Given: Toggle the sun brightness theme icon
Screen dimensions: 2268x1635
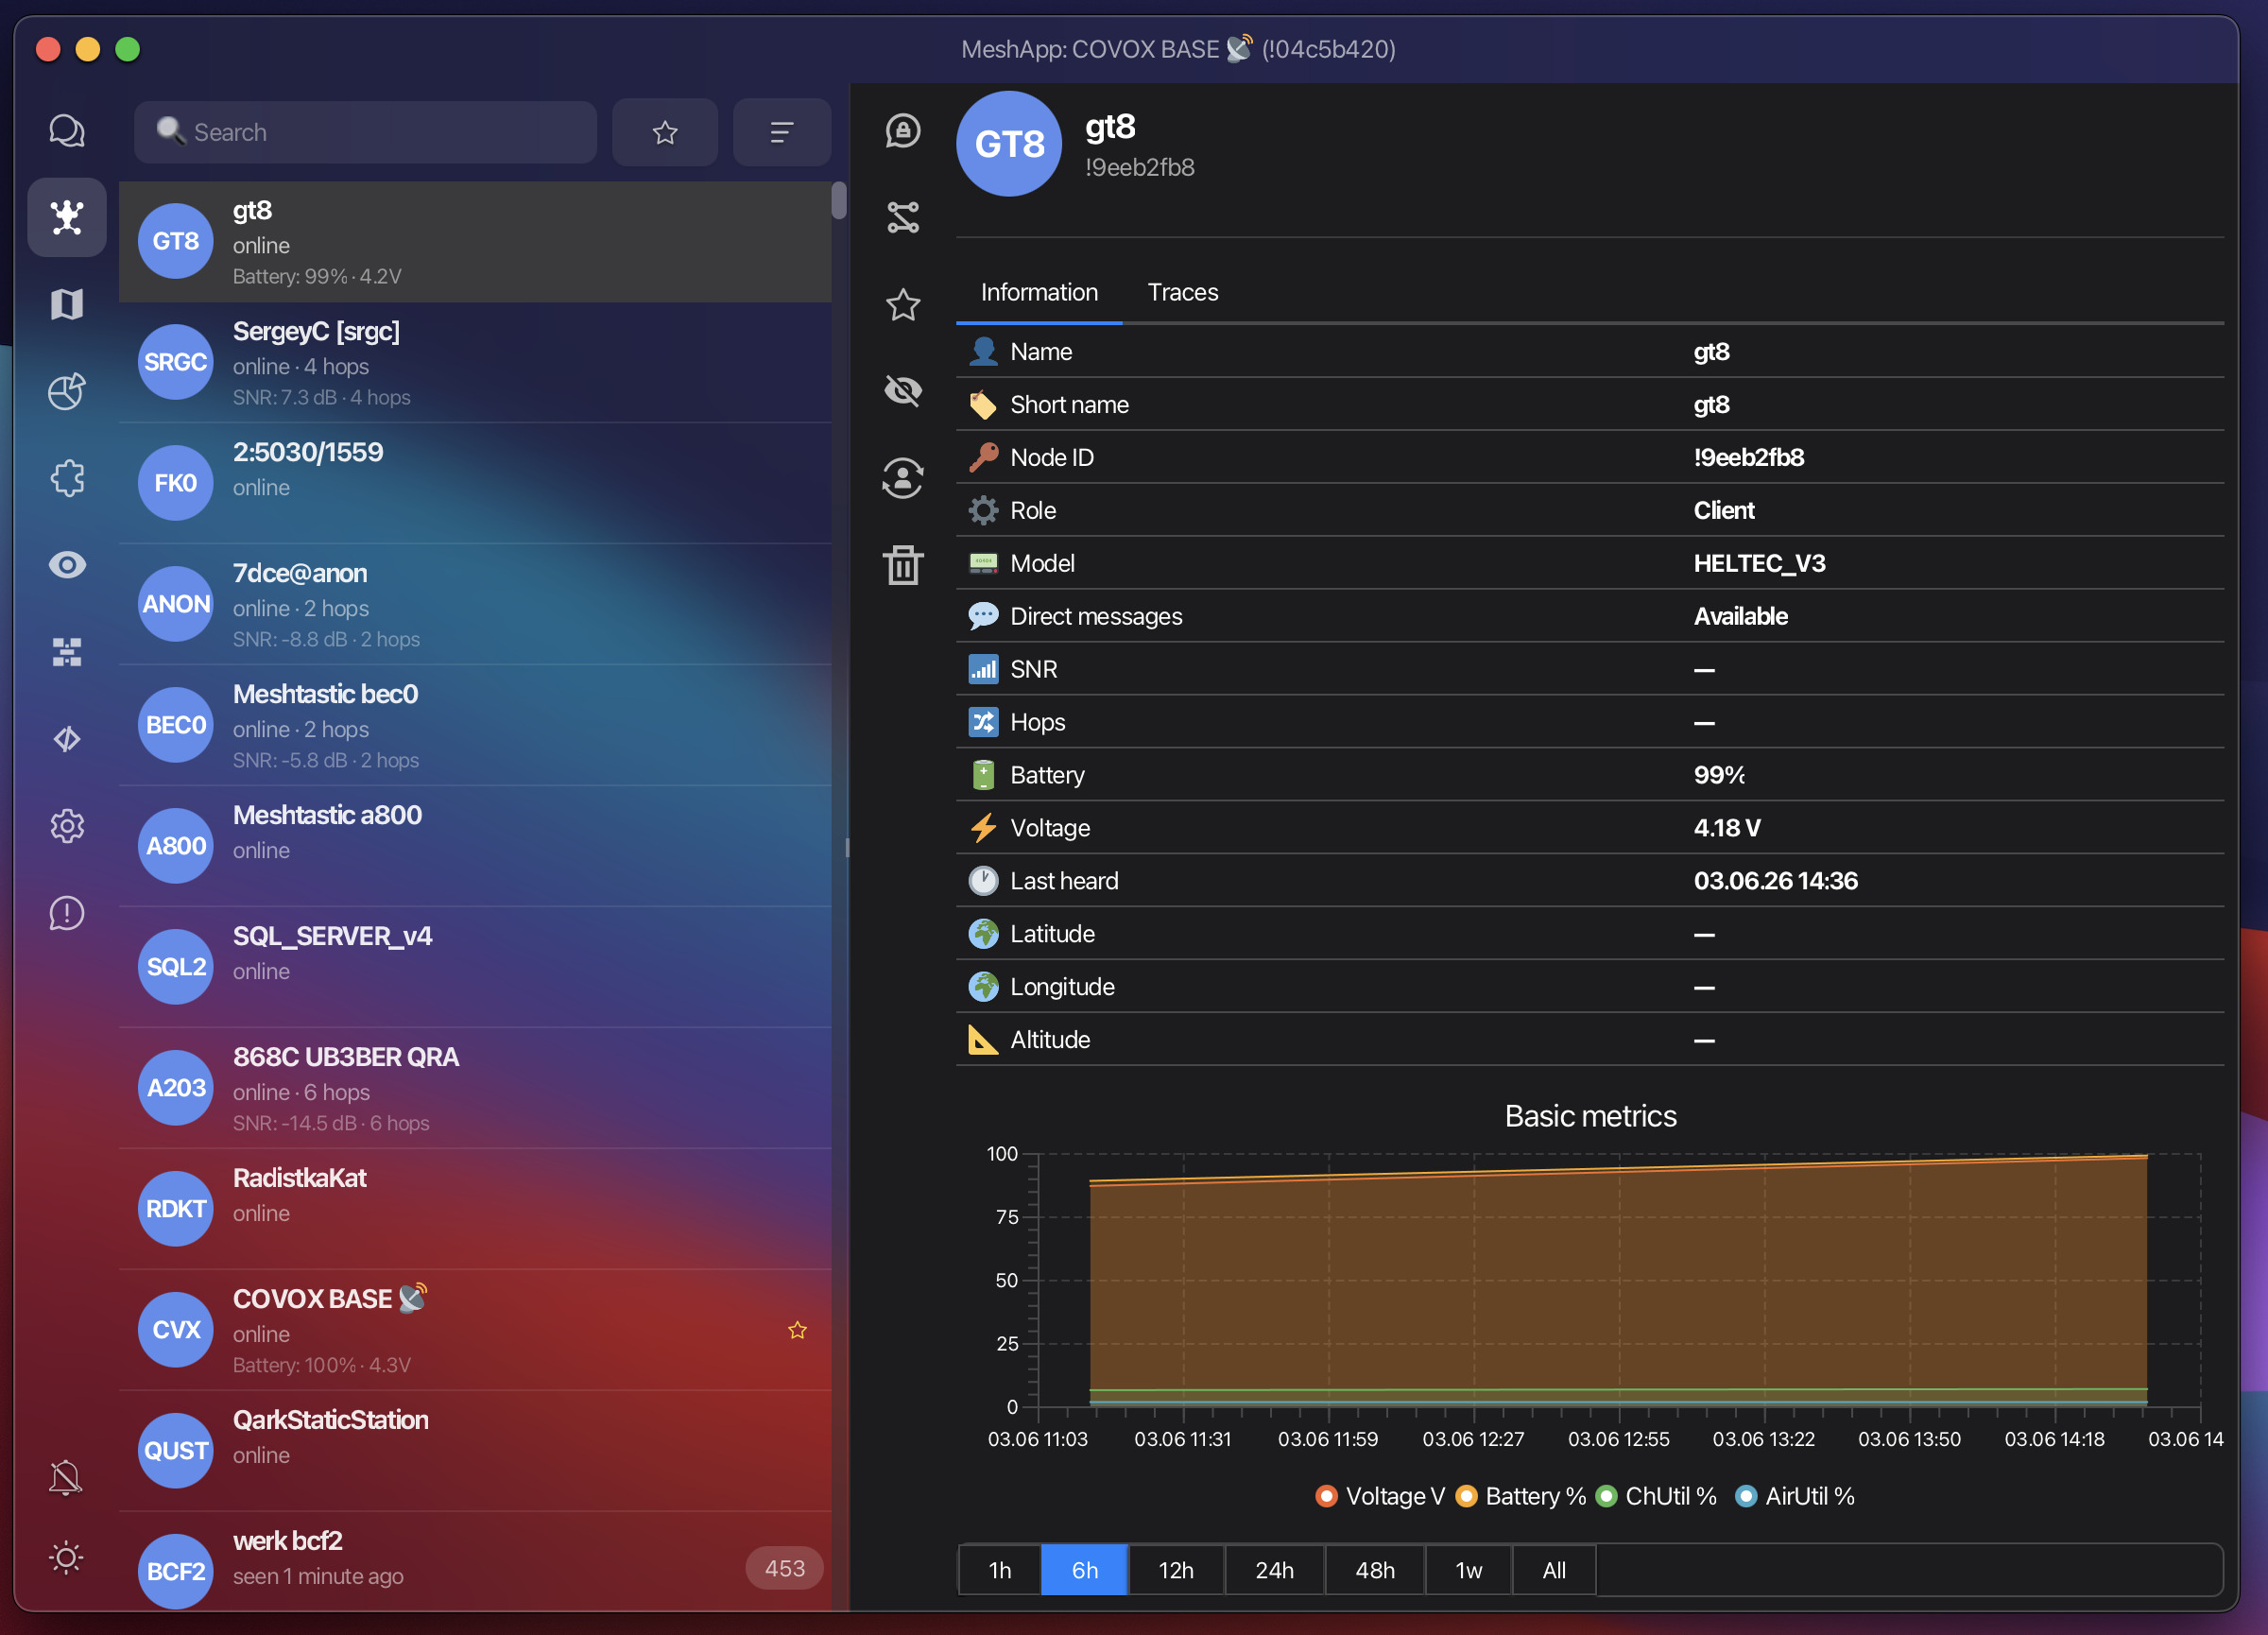Looking at the screenshot, I should point(66,1558).
